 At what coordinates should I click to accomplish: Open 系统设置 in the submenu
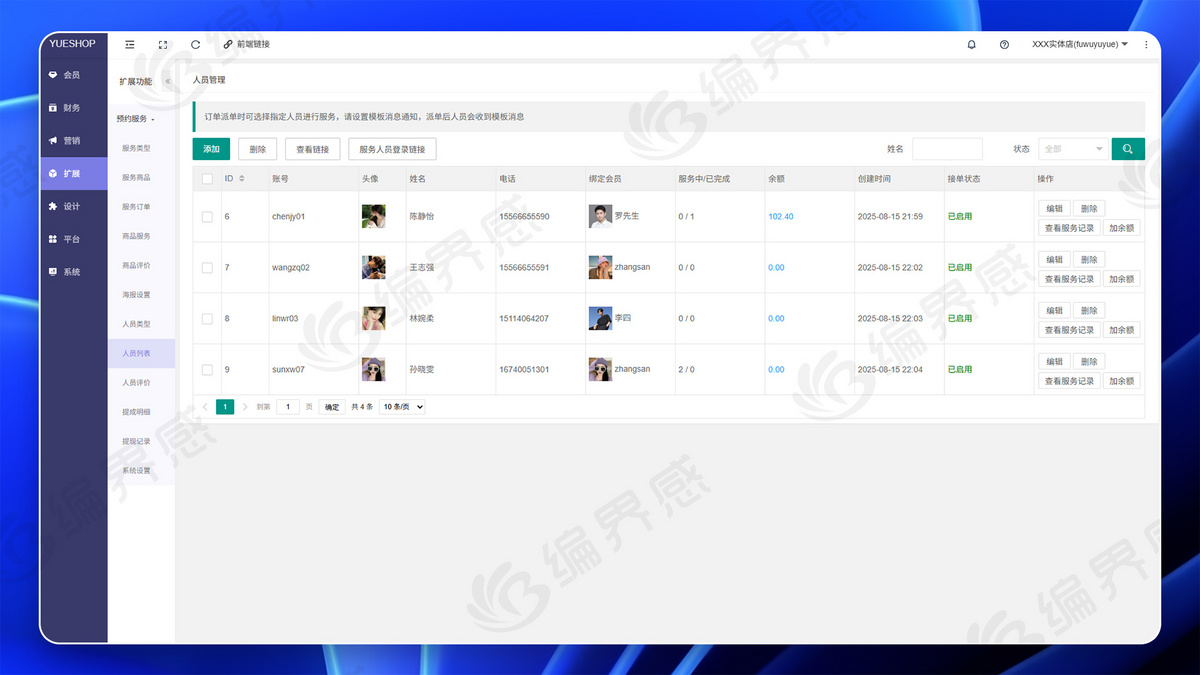(136, 470)
